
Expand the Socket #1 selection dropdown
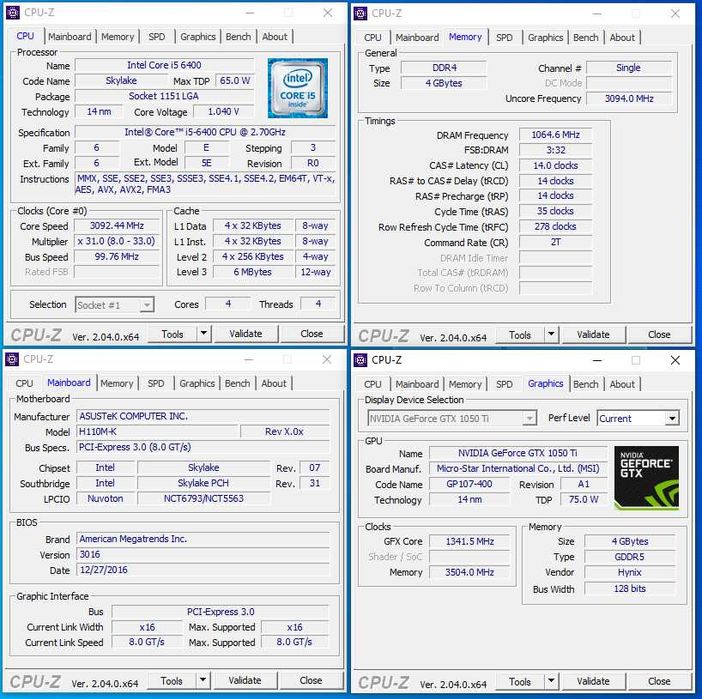pos(146,305)
